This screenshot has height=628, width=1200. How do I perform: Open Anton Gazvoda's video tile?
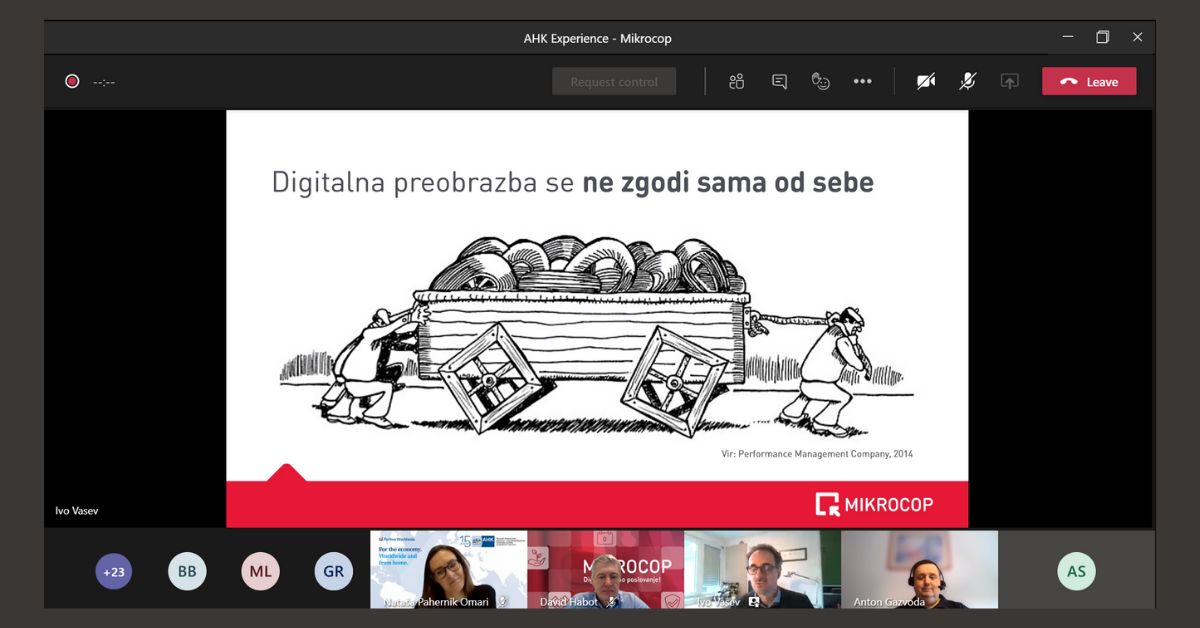920,570
